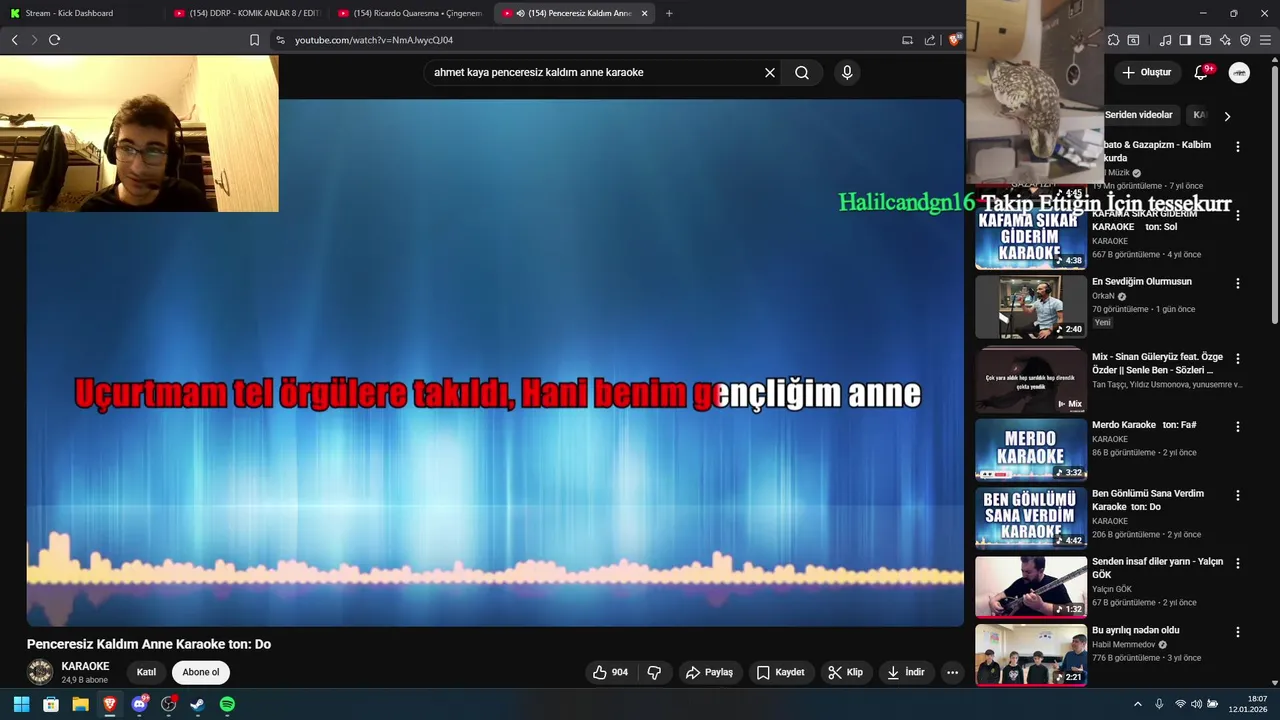Viewport: 1280px width, 720px height.
Task: Open options menu for En Sevdiğim Olurmusun
Action: pos(1238,284)
